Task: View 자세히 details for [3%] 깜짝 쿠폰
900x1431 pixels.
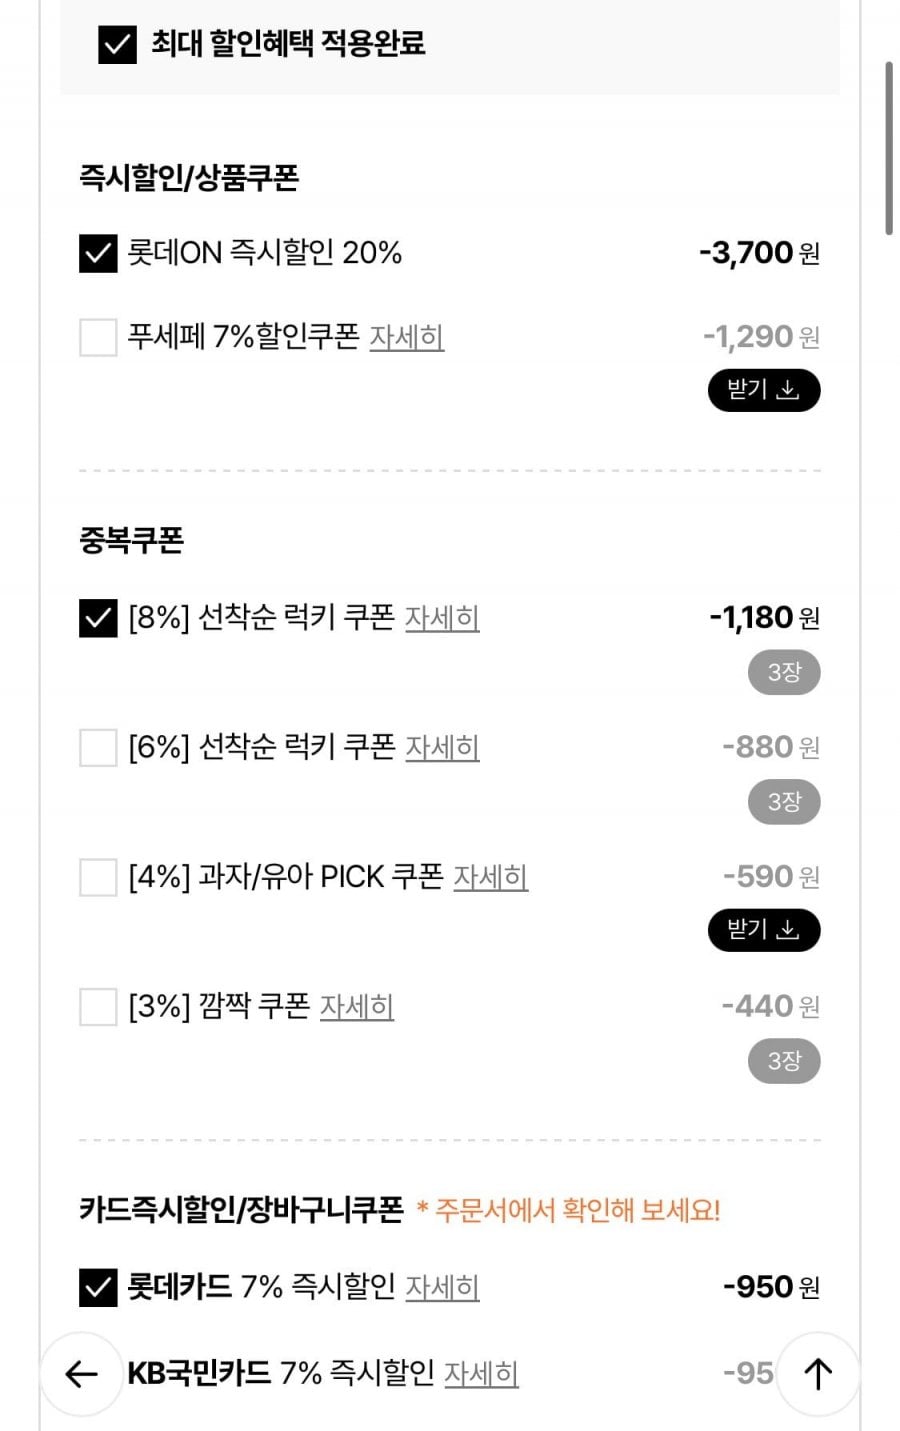Action: coord(356,1006)
